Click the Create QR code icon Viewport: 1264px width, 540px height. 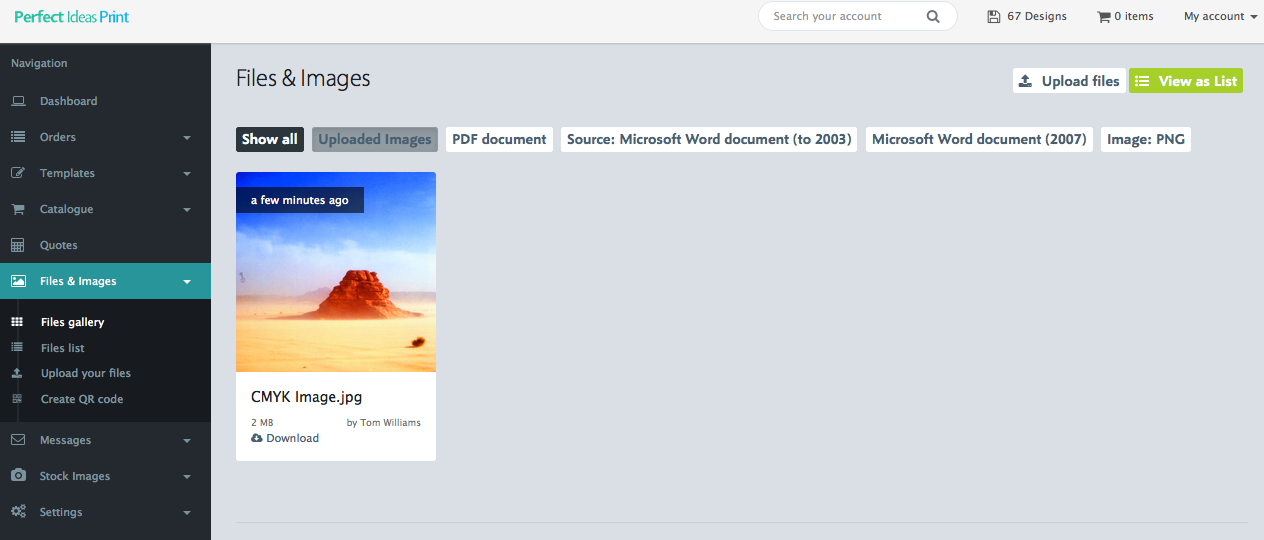point(17,399)
